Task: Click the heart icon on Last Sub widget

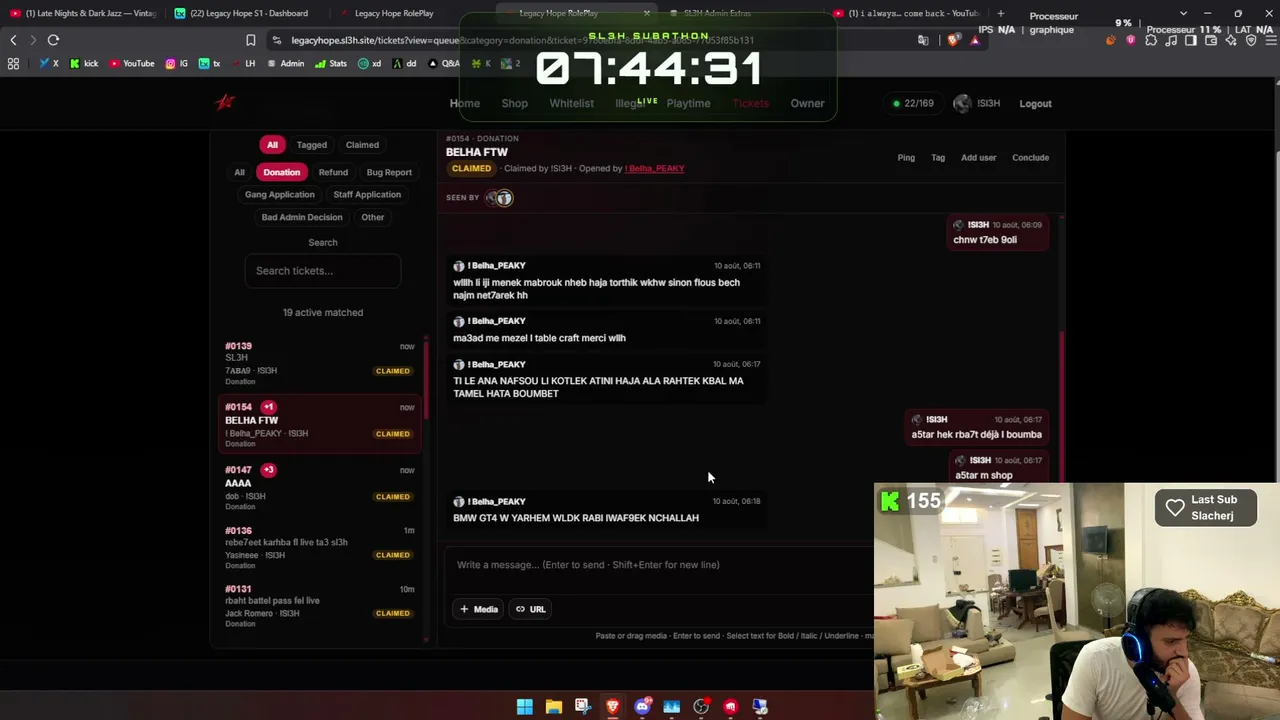Action: point(1175,507)
